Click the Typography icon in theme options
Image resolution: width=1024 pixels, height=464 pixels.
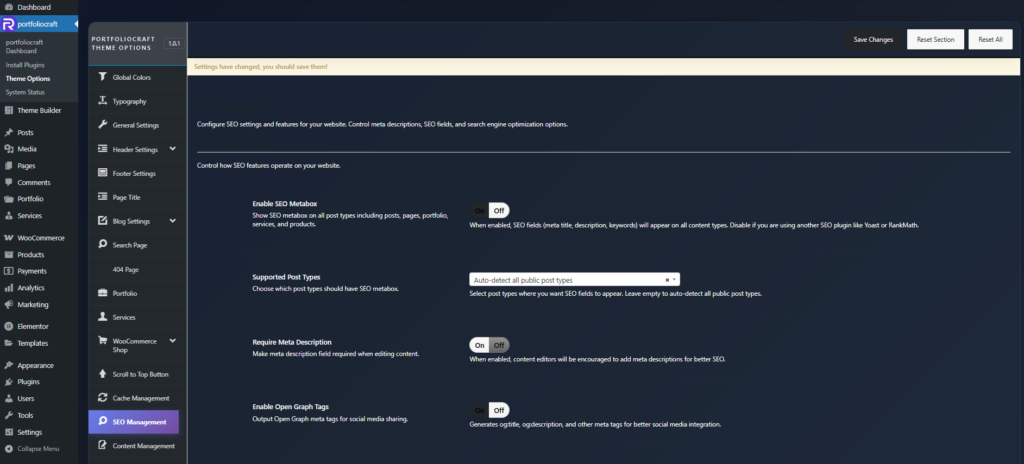click(x=102, y=101)
